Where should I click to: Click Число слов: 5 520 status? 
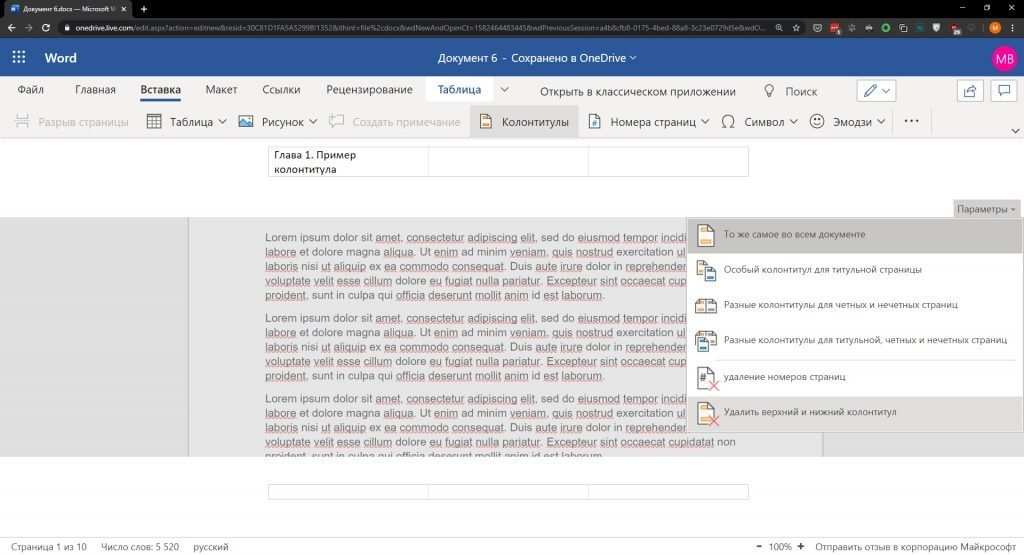140,547
